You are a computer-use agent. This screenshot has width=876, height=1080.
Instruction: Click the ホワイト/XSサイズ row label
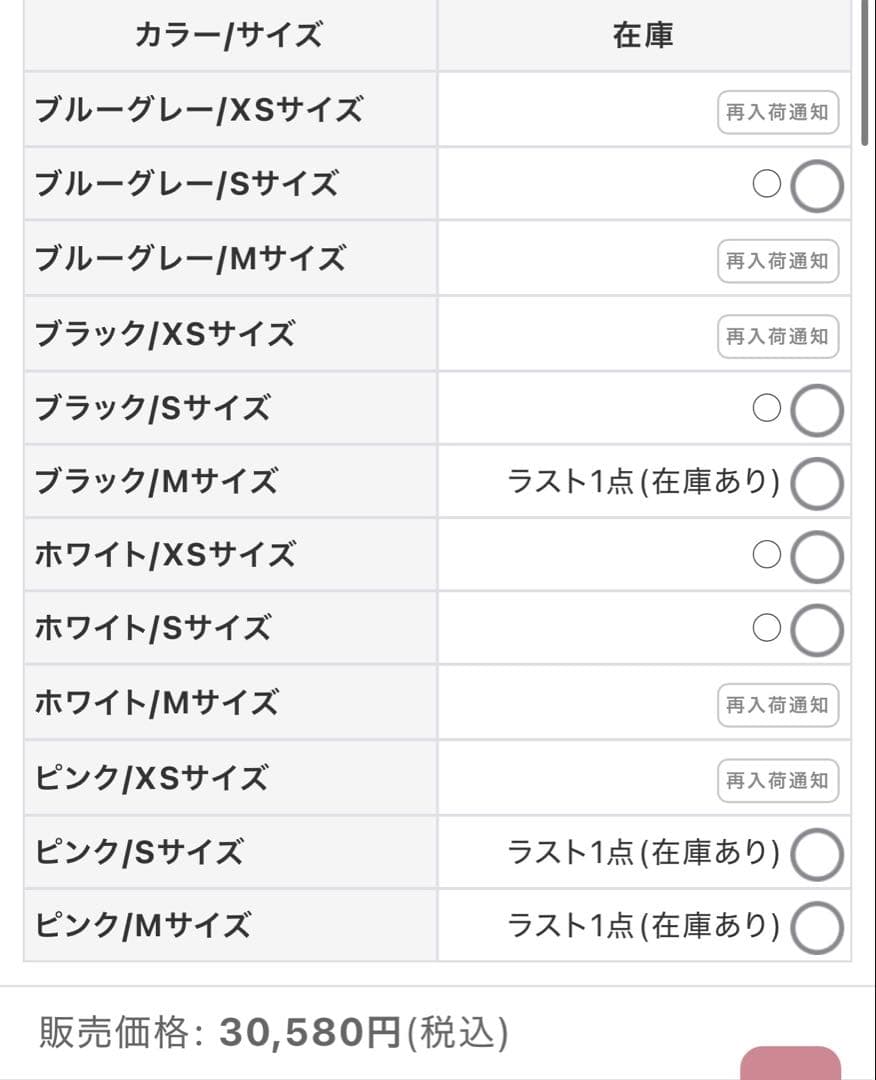[x=165, y=556]
